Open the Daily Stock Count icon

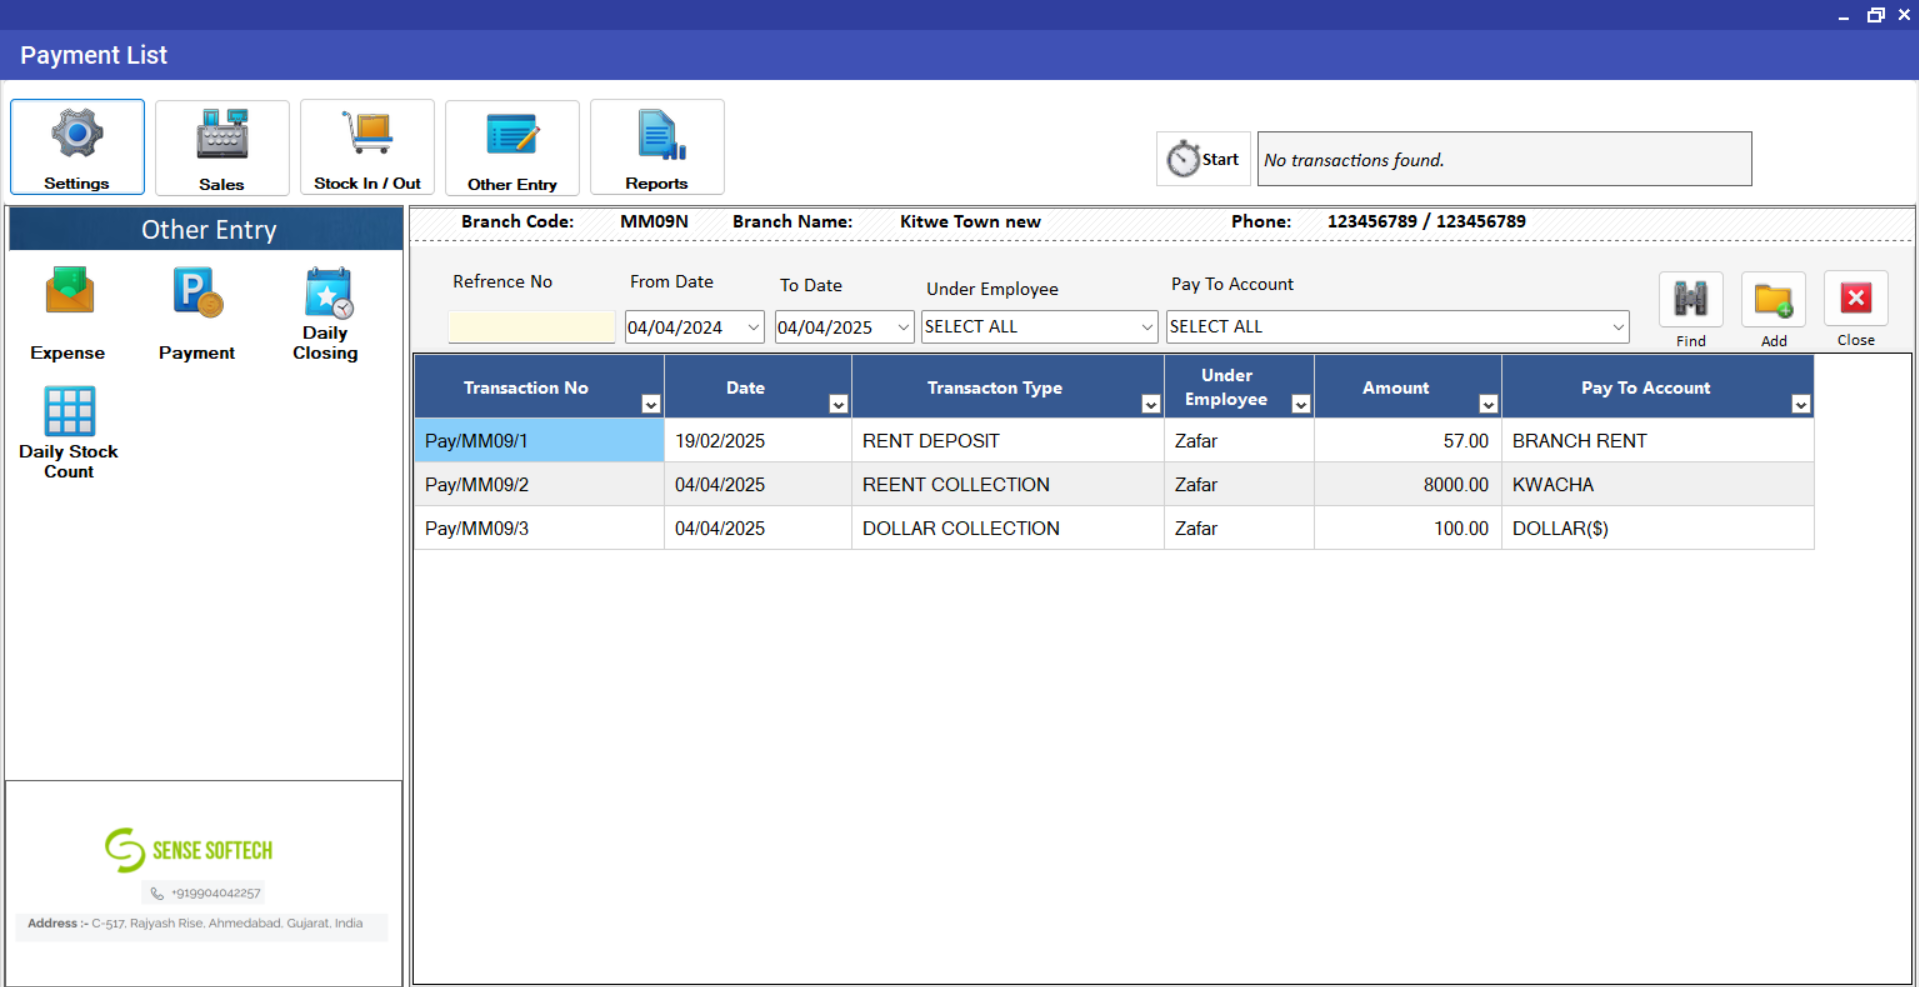point(69,433)
